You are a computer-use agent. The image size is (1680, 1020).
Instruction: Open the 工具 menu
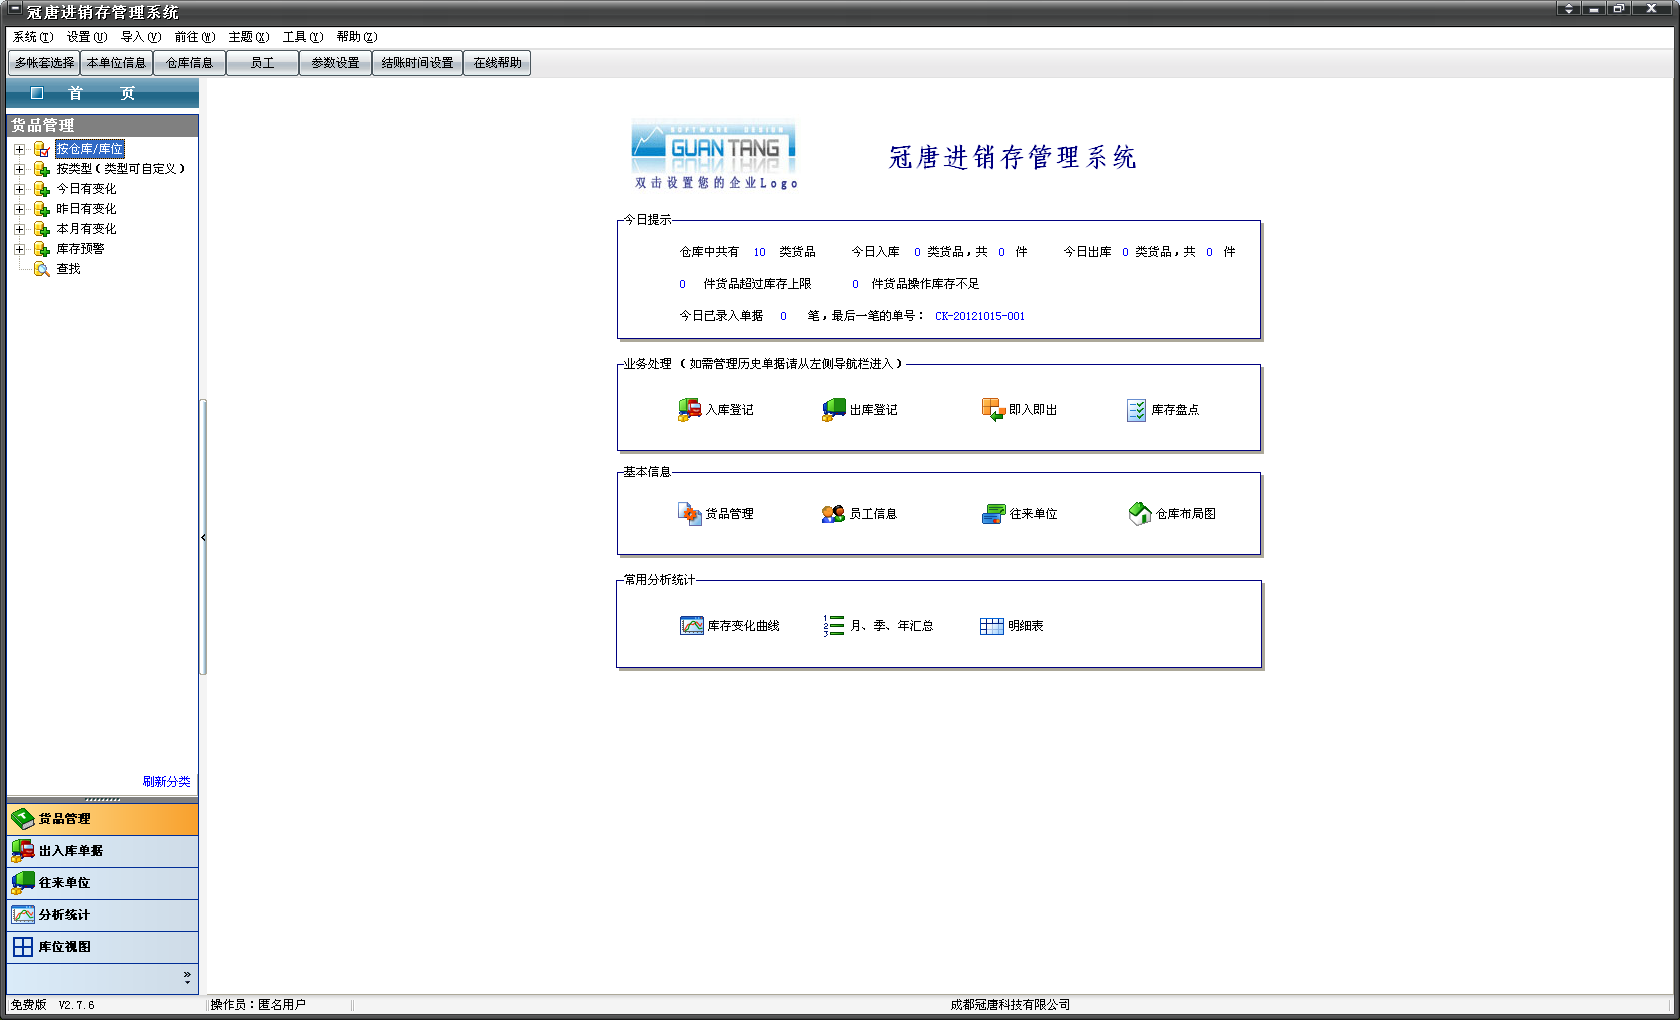tap(303, 37)
